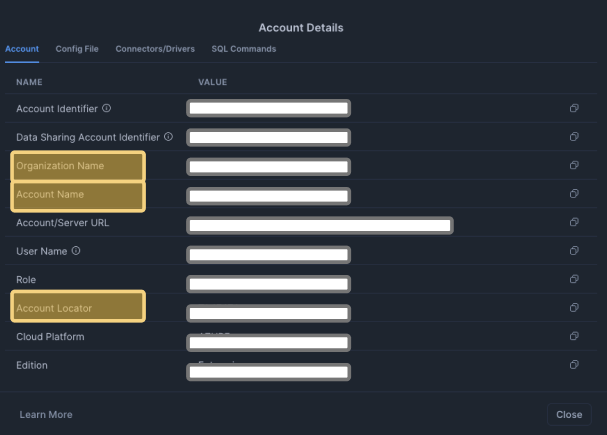Select the Cloud Platform label

click(50, 337)
